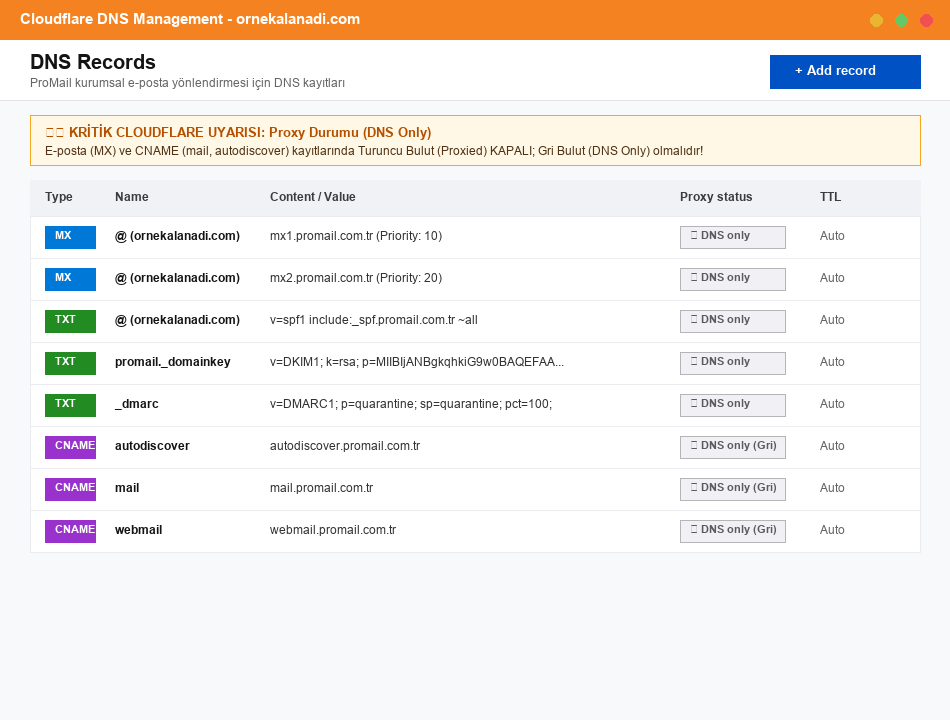Select the v=DMARC1 quarantine policy value

[411, 404]
